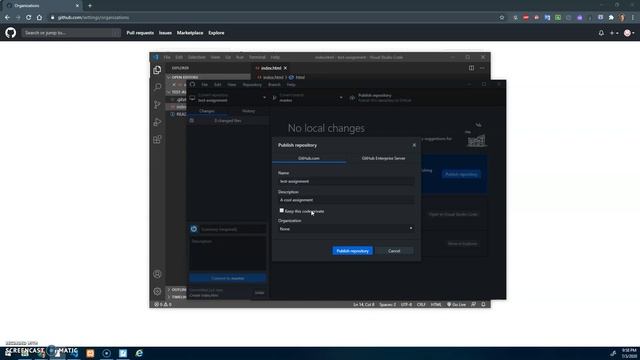640x360 pixels.
Task: Open VS Code Search in activity bar
Action: coord(157,87)
